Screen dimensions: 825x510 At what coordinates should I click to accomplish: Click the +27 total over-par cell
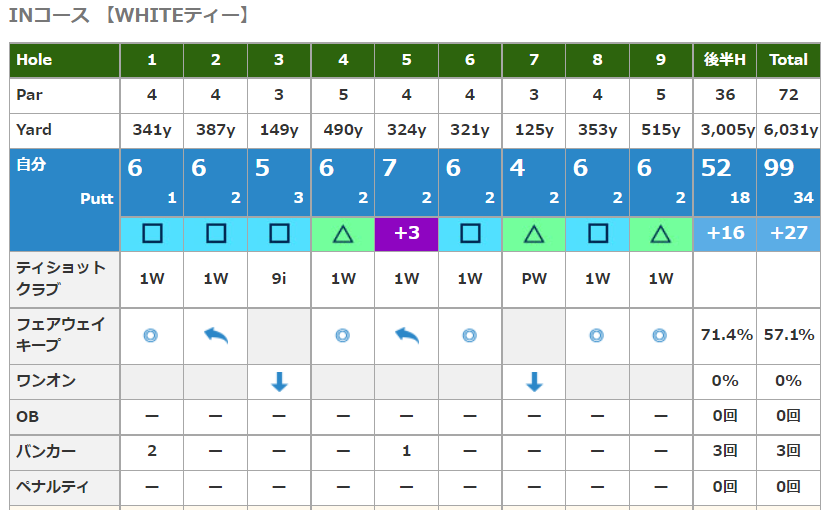click(788, 235)
